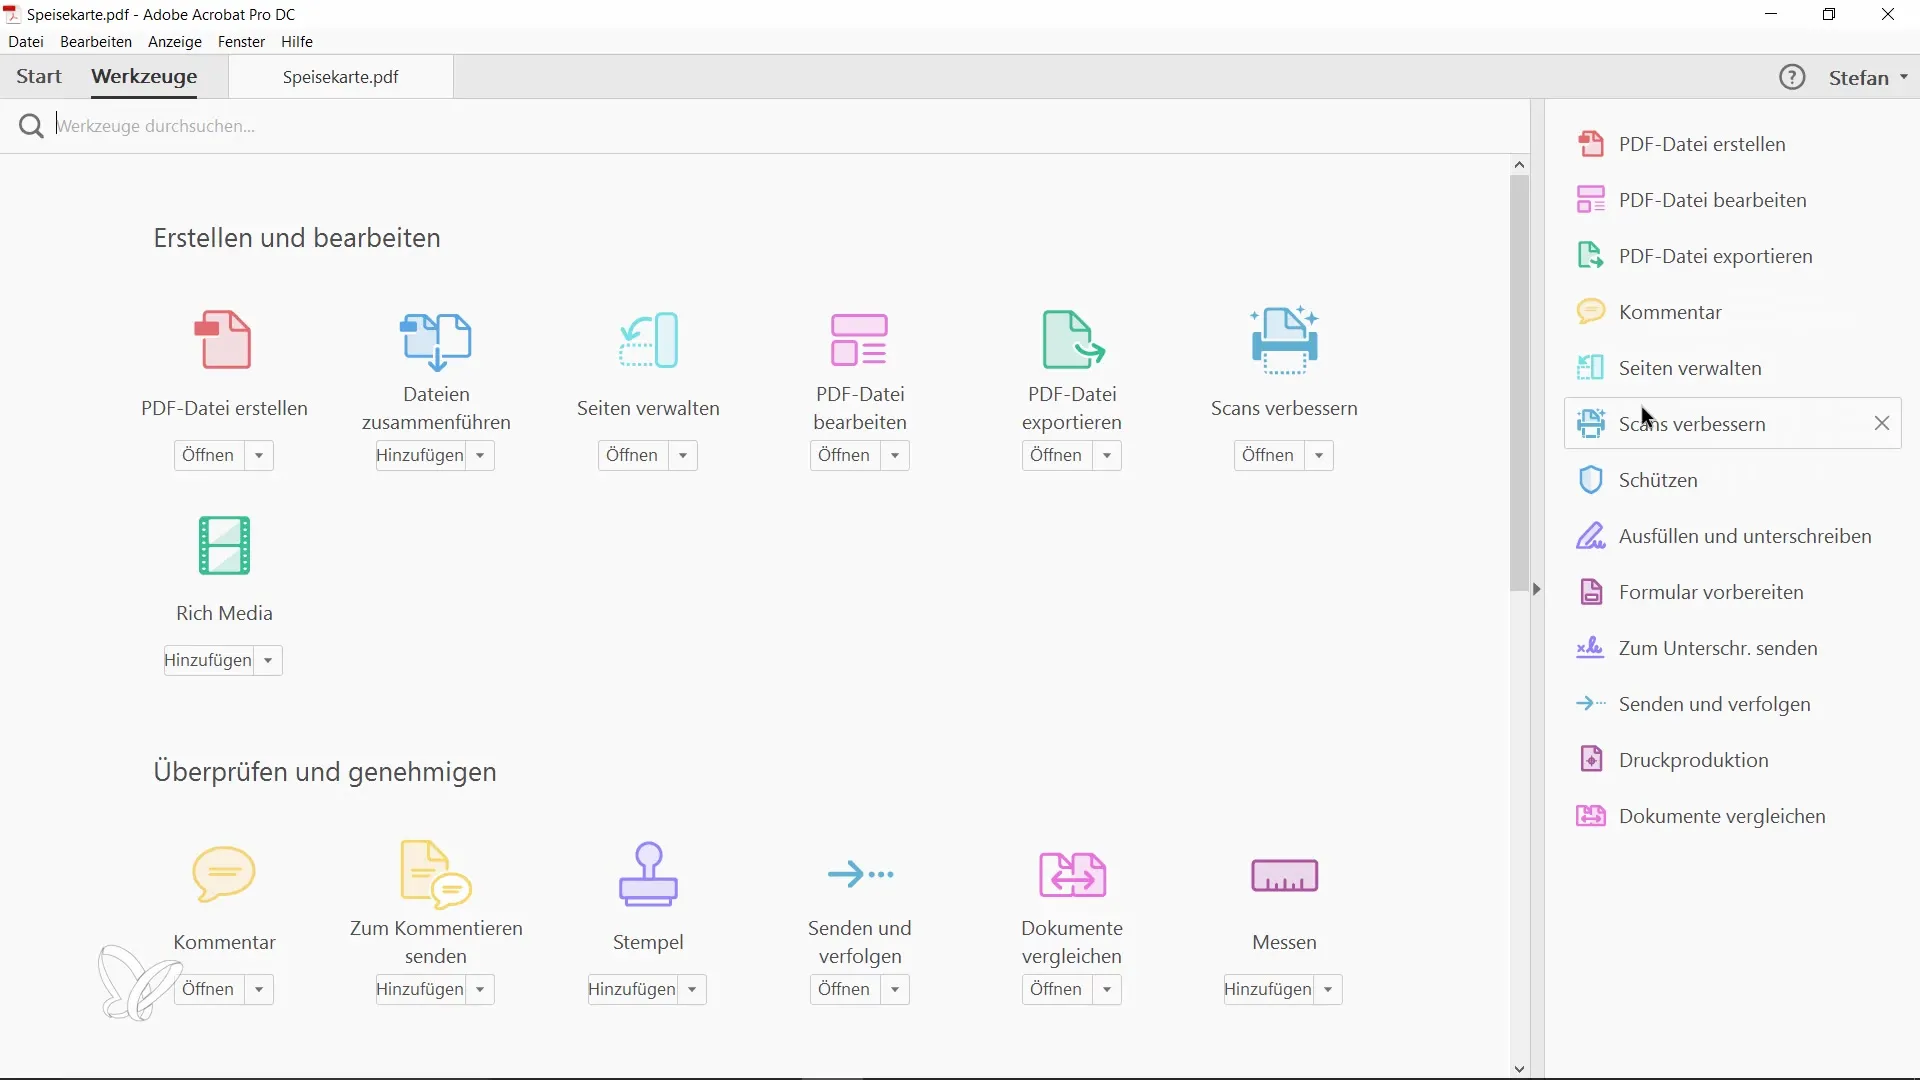This screenshot has height=1080, width=1920.
Task: Select the Schützen shield icon in sidebar
Action: pos(1590,480)
